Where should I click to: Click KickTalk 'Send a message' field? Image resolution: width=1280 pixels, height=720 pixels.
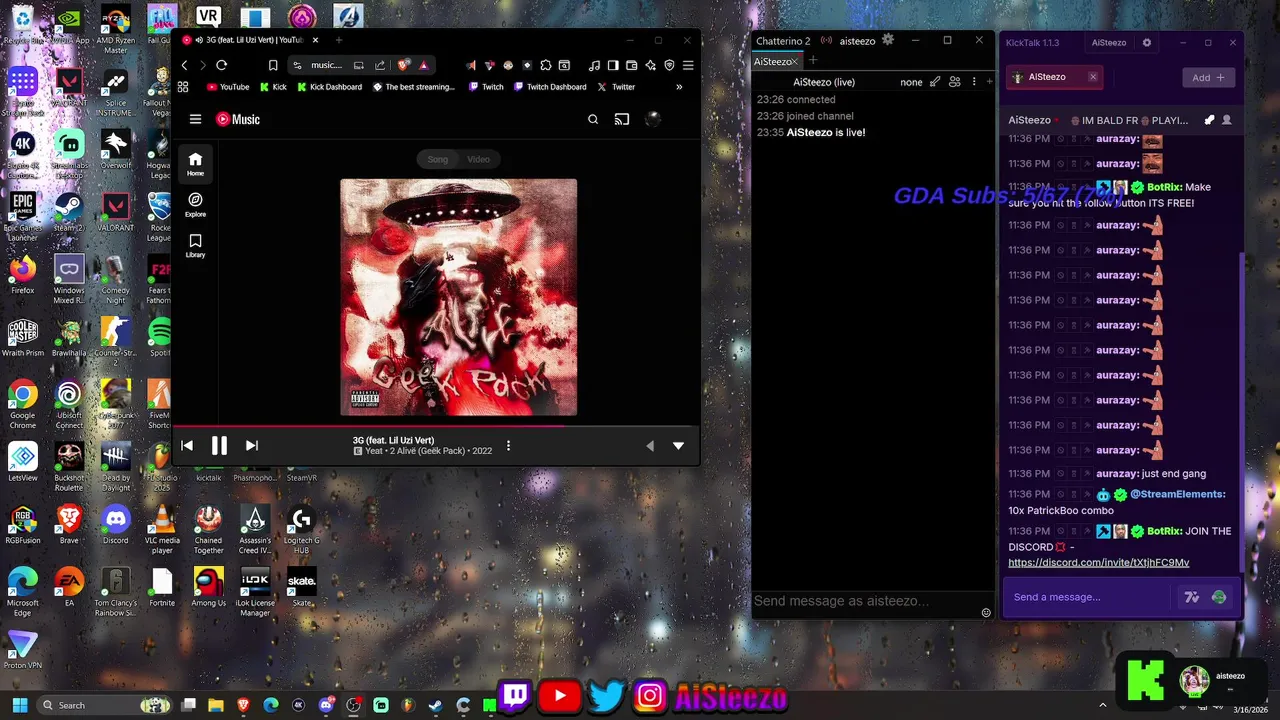(x=1089, y=597)
